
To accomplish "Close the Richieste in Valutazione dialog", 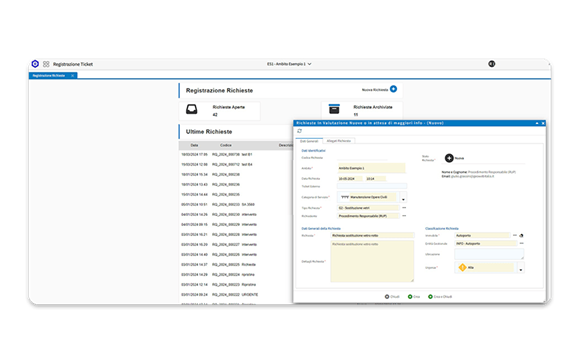I will pyautogui.click(x=543, y=123).
